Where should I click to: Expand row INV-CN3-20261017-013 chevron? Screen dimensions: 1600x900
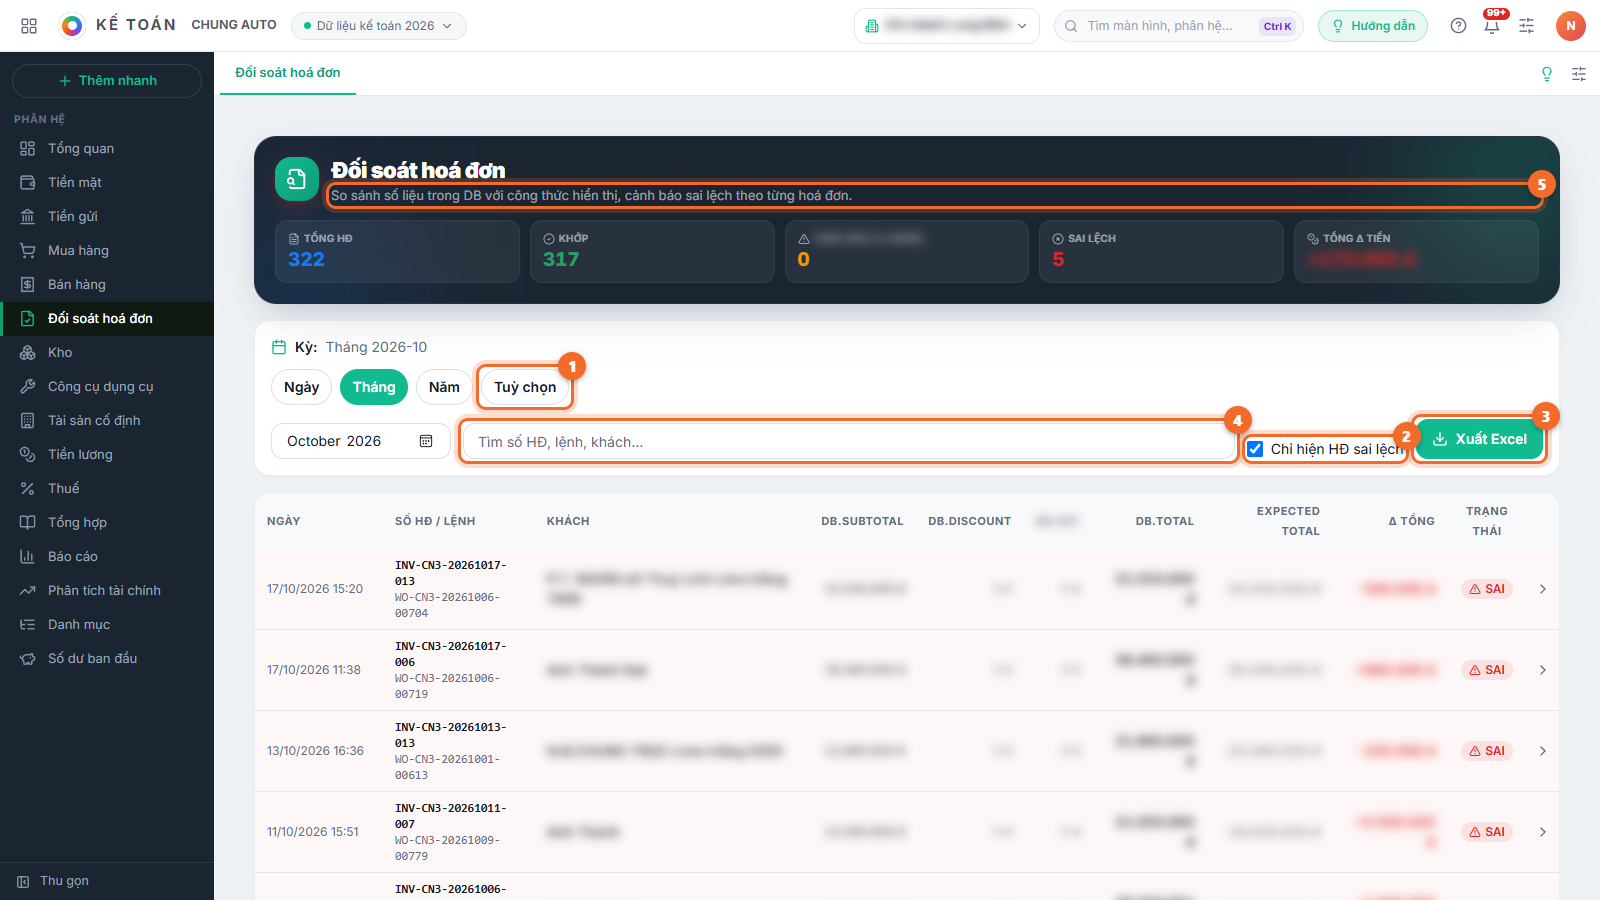pos(1543,589)
